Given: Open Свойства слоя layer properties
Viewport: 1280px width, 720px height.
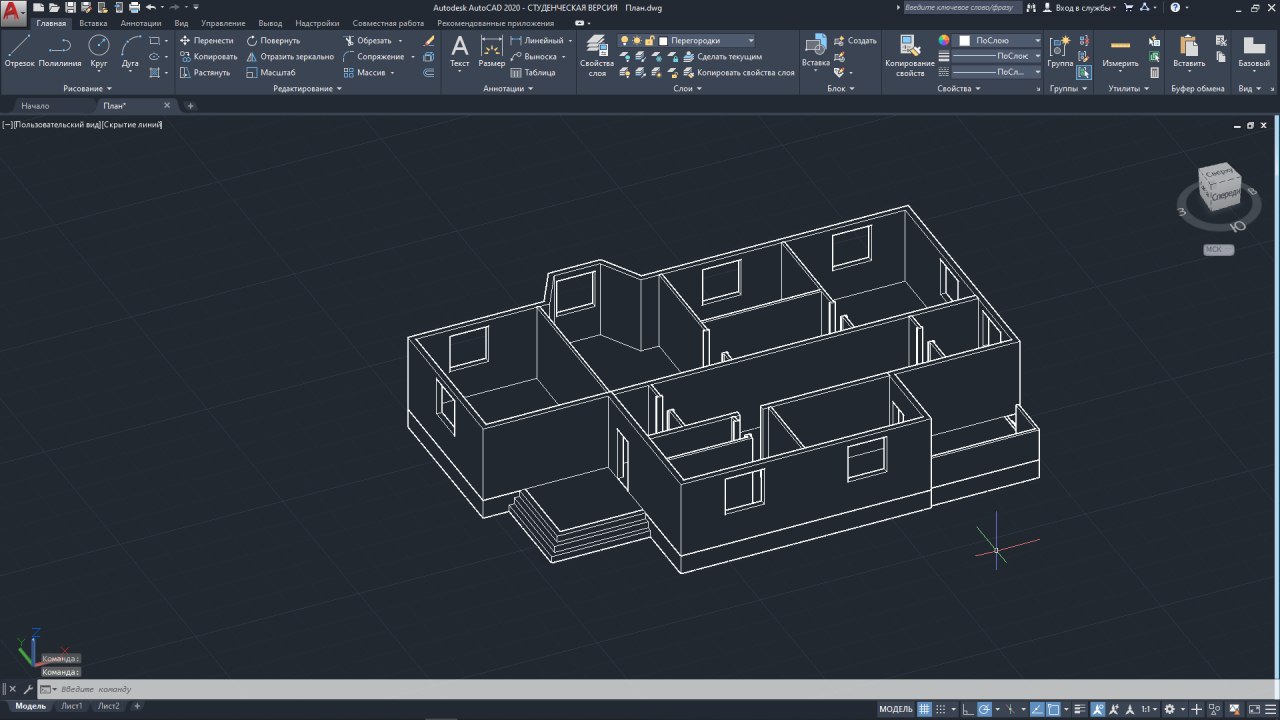Looking at the screenshot, I should tap(597, 54).
